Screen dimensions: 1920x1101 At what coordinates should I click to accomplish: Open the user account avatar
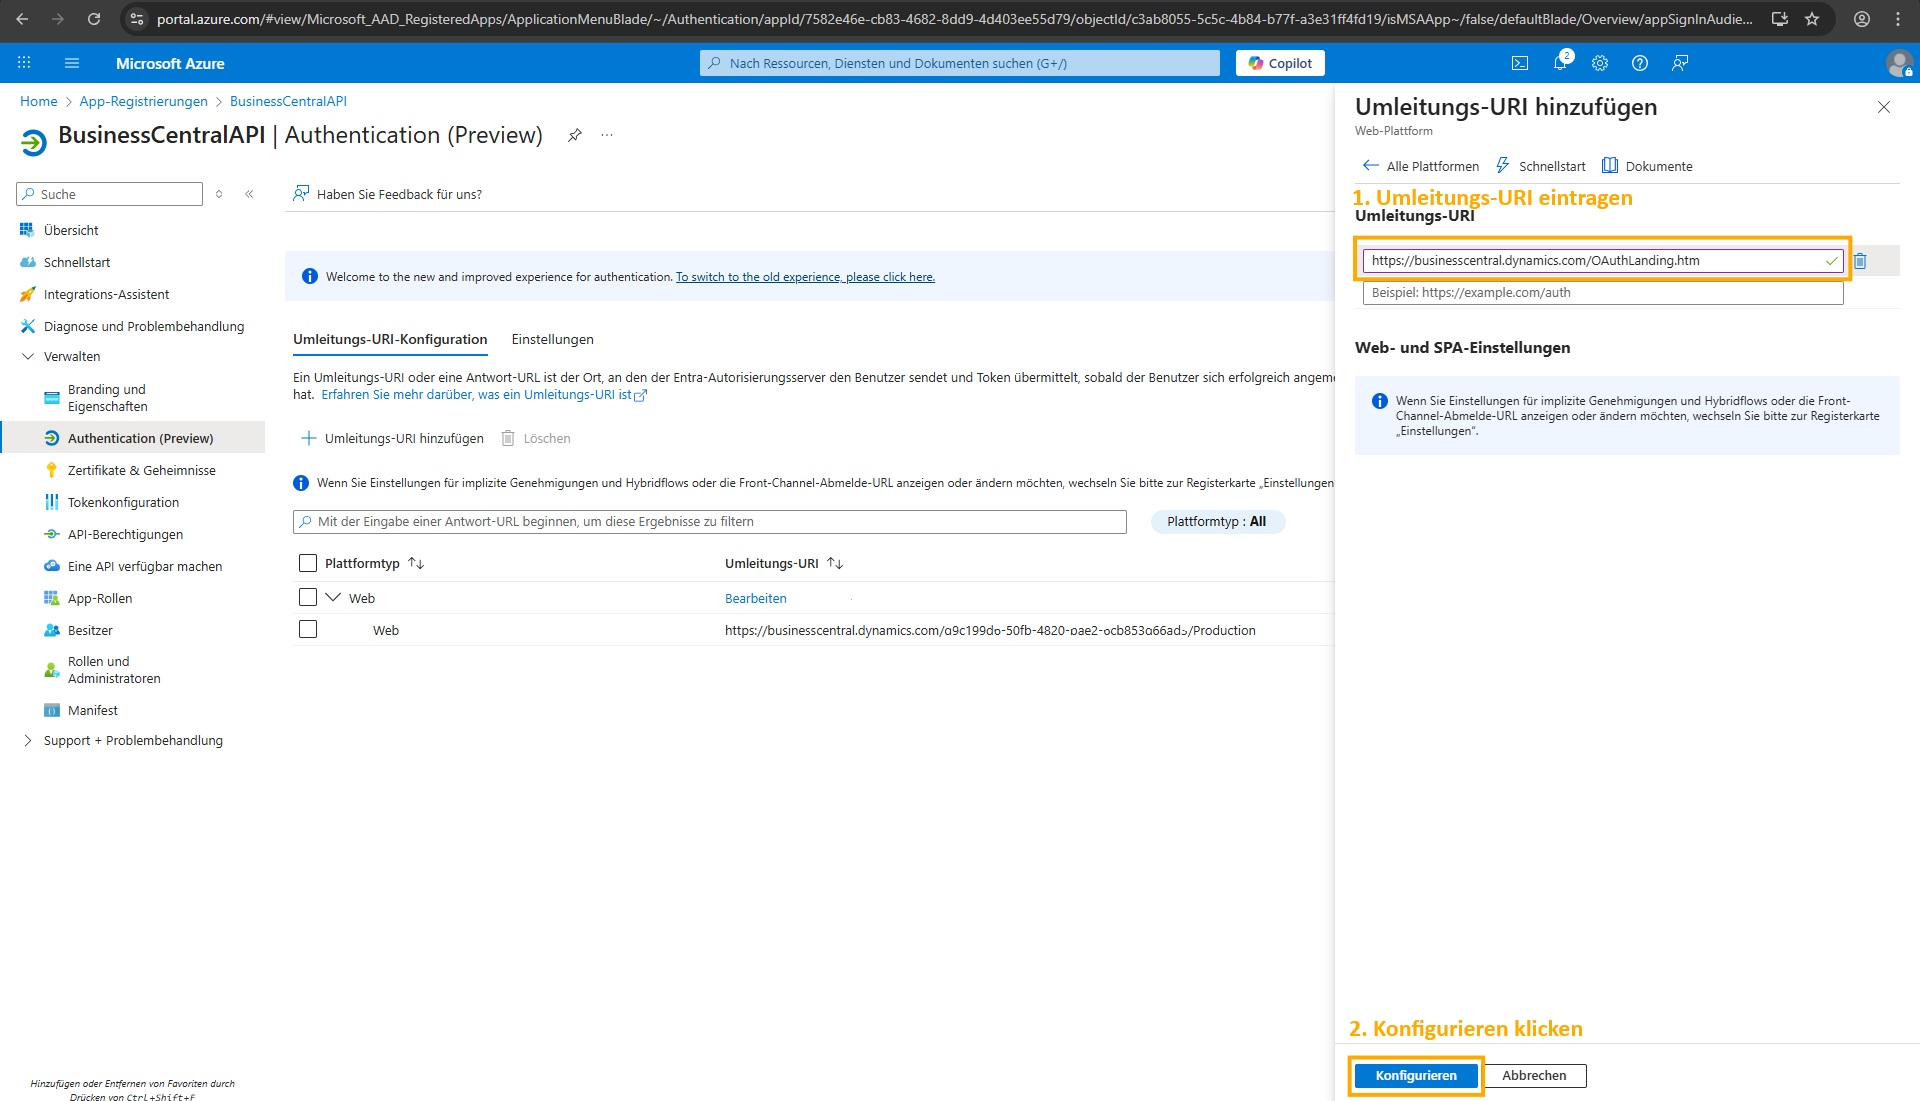pos(1899,63)
